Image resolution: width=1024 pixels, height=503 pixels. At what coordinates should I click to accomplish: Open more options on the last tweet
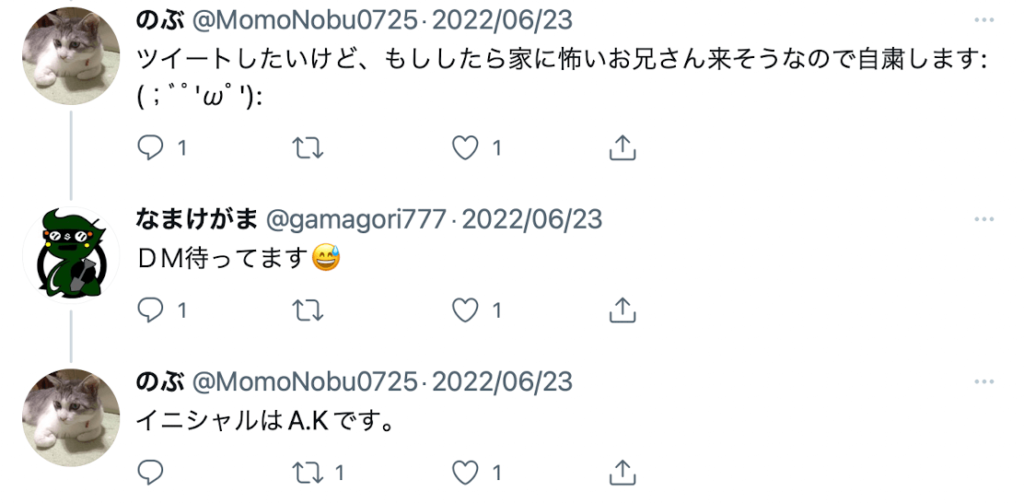click(984, 381)
